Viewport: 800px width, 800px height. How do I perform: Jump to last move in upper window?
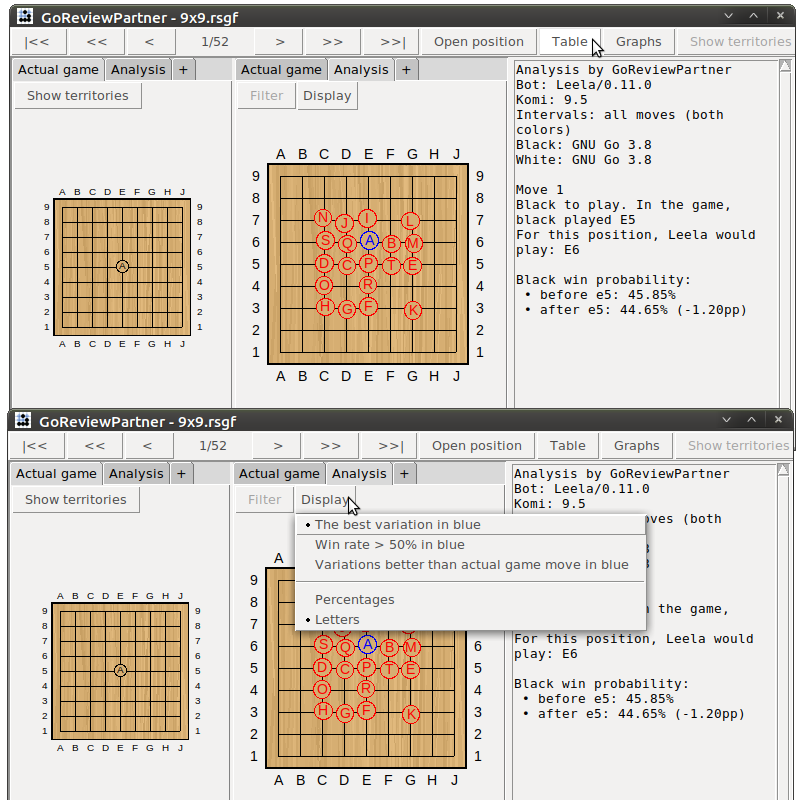[x=392, y=42]
